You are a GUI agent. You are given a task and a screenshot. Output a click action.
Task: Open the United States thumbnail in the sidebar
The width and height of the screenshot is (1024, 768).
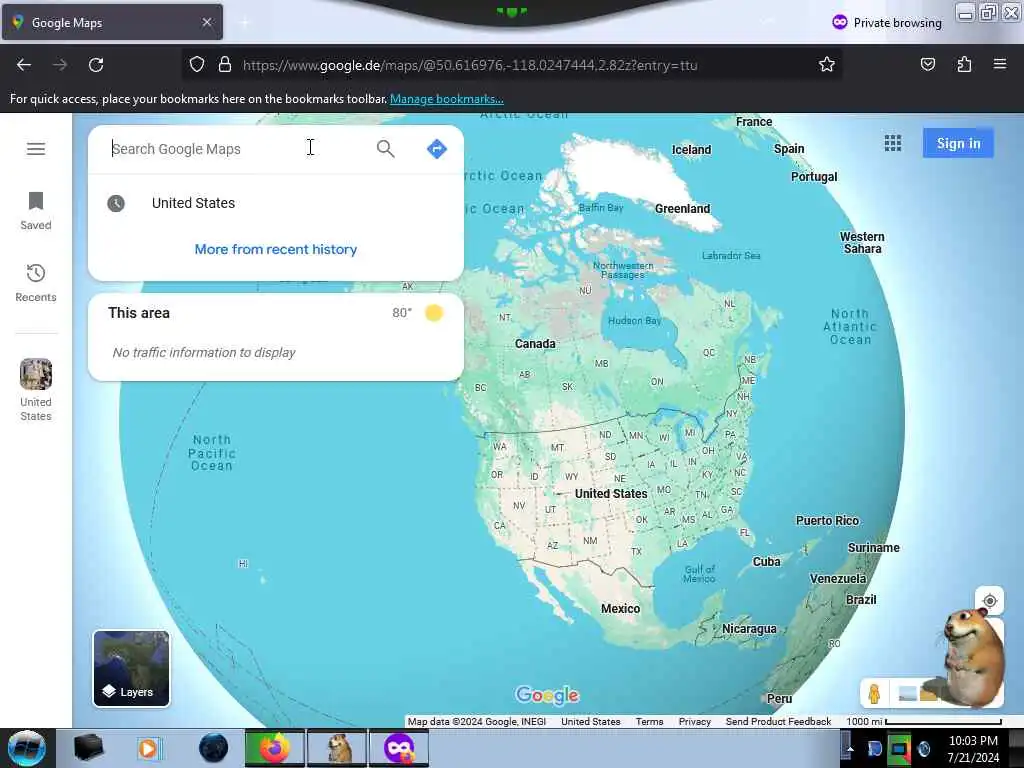click(36, 390)
